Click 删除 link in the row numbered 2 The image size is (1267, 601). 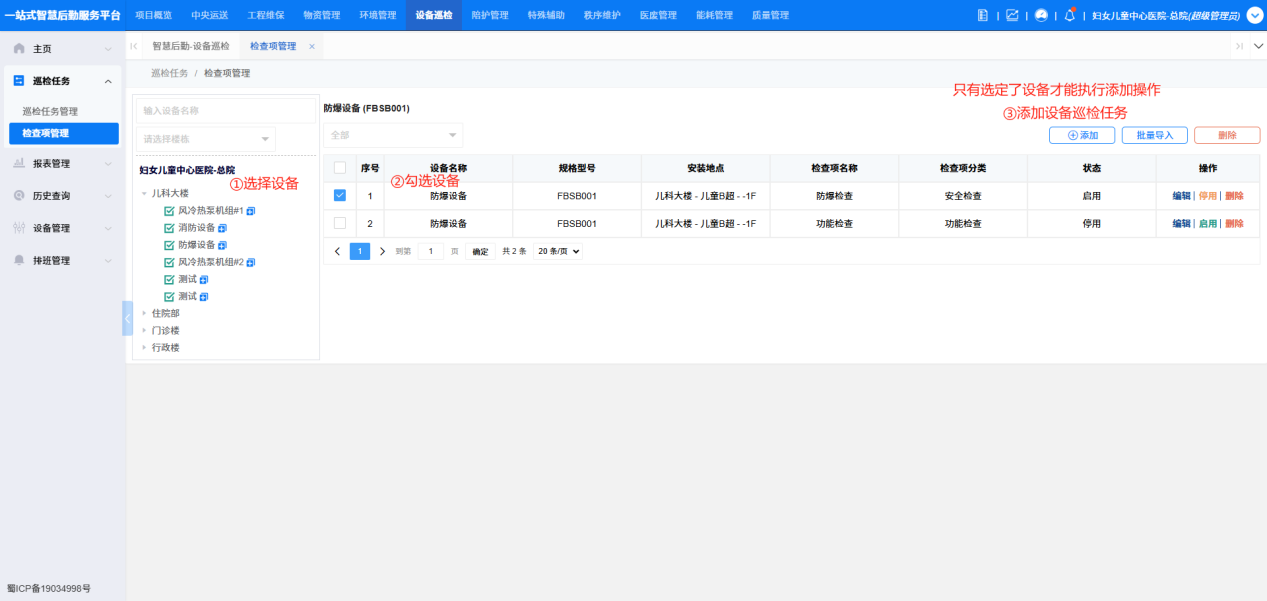[x=1234, y=223]
